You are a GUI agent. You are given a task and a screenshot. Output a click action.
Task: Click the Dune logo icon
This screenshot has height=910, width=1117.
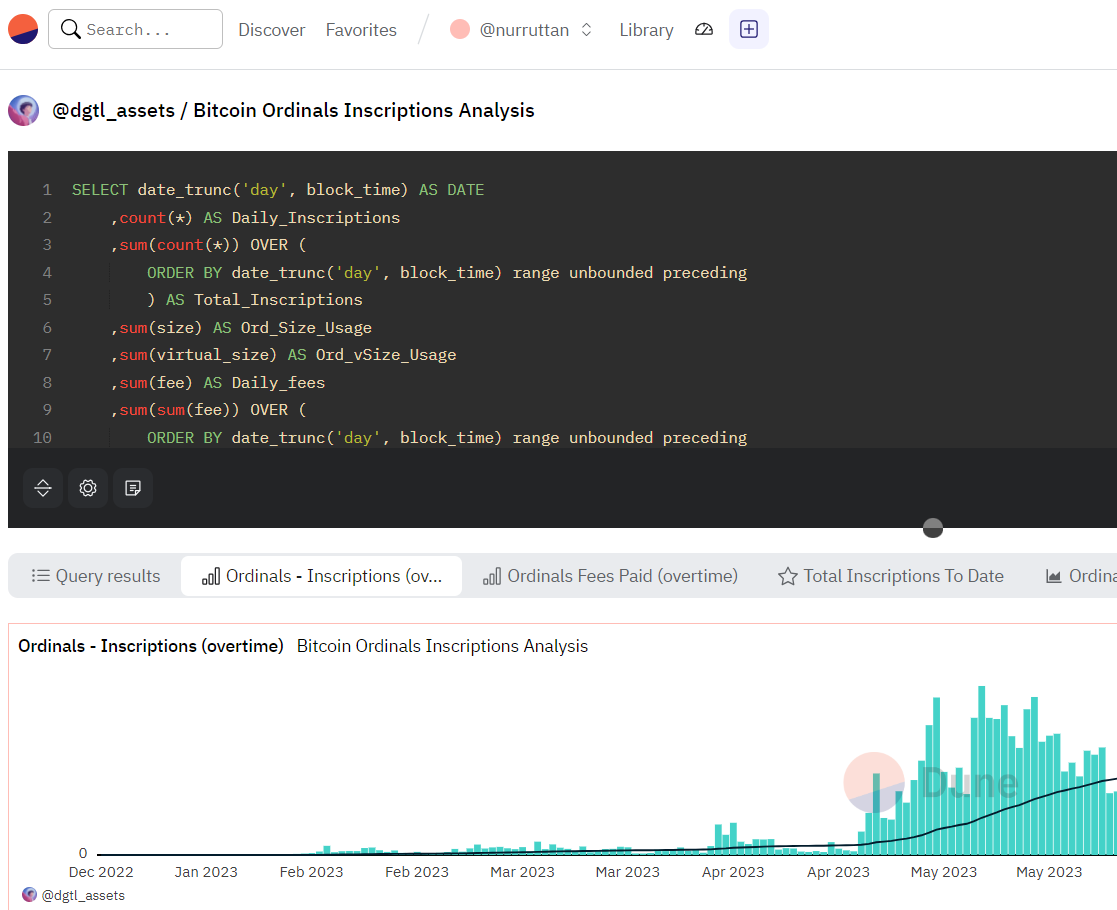tap(22, 29)
